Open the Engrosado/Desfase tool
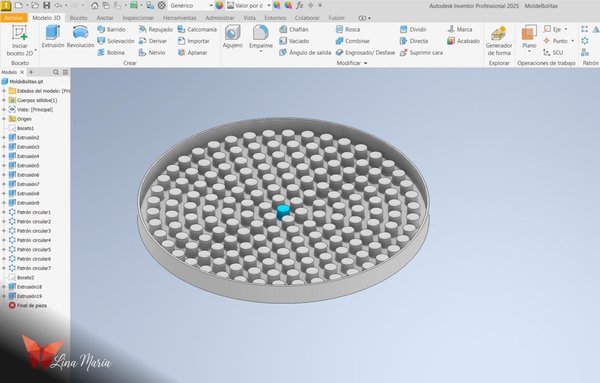 [365, 52]
